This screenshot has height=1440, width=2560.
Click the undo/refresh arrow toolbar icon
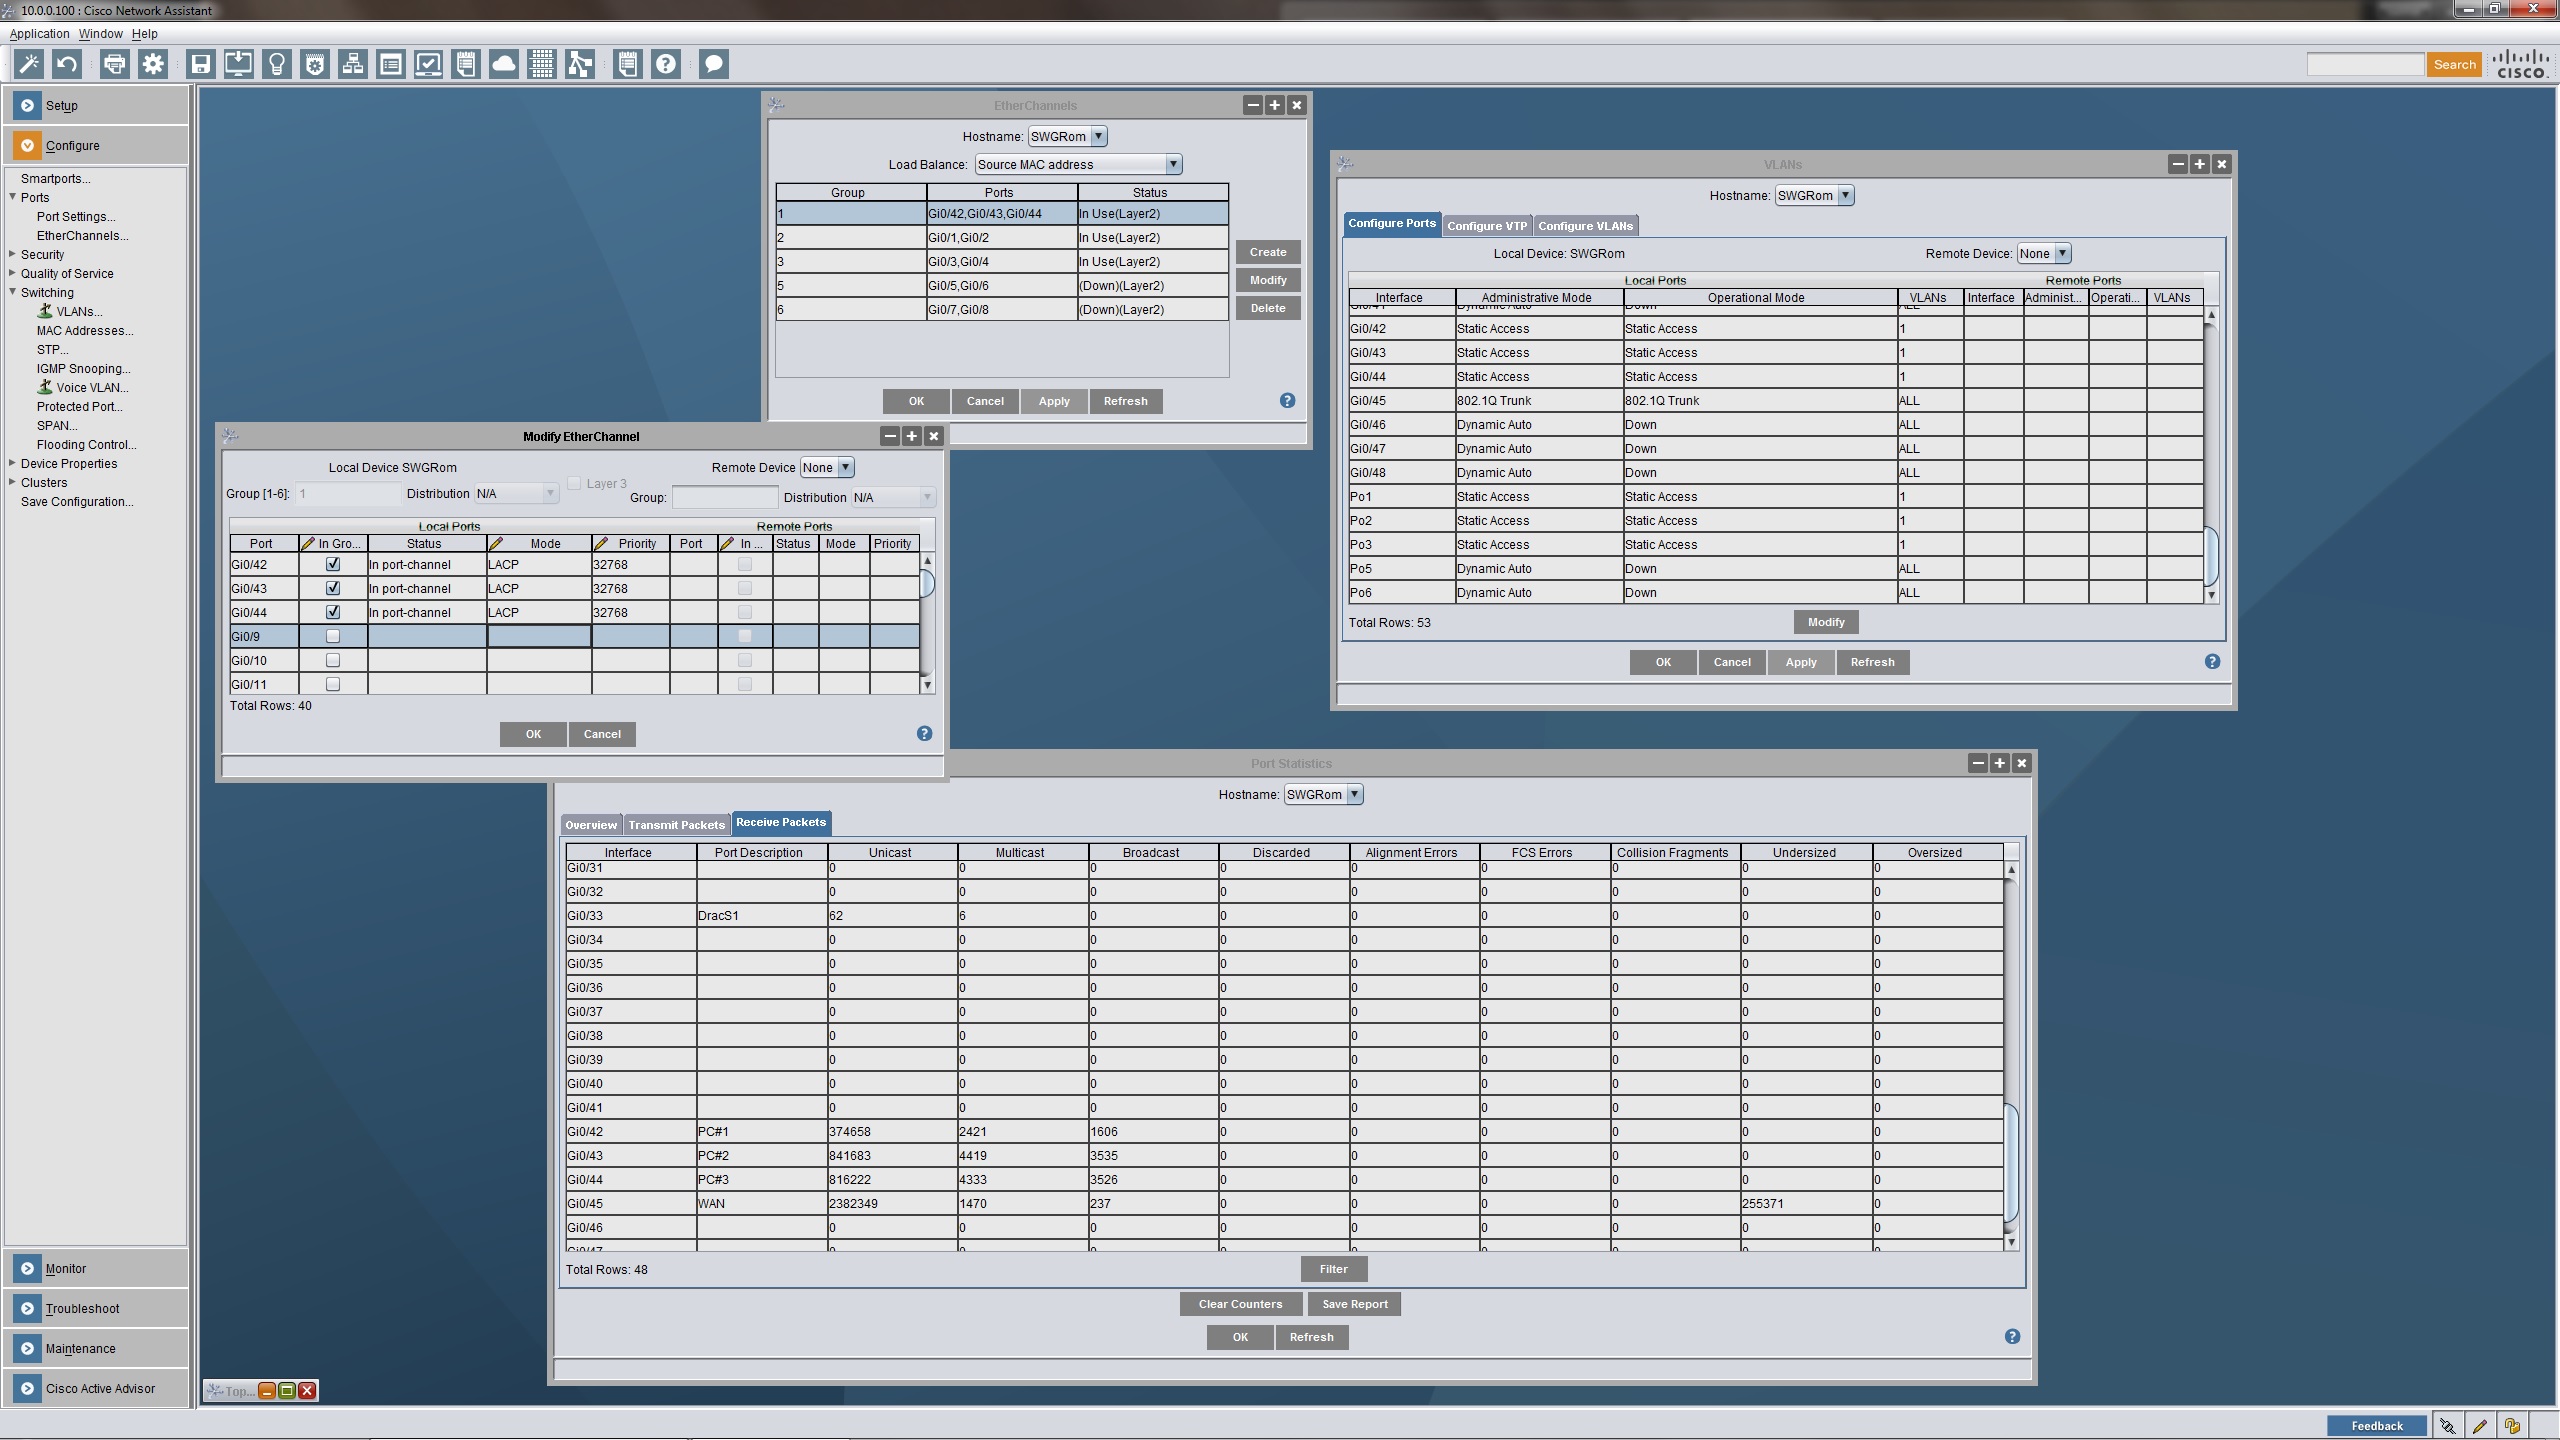click(x=67, y=65)
